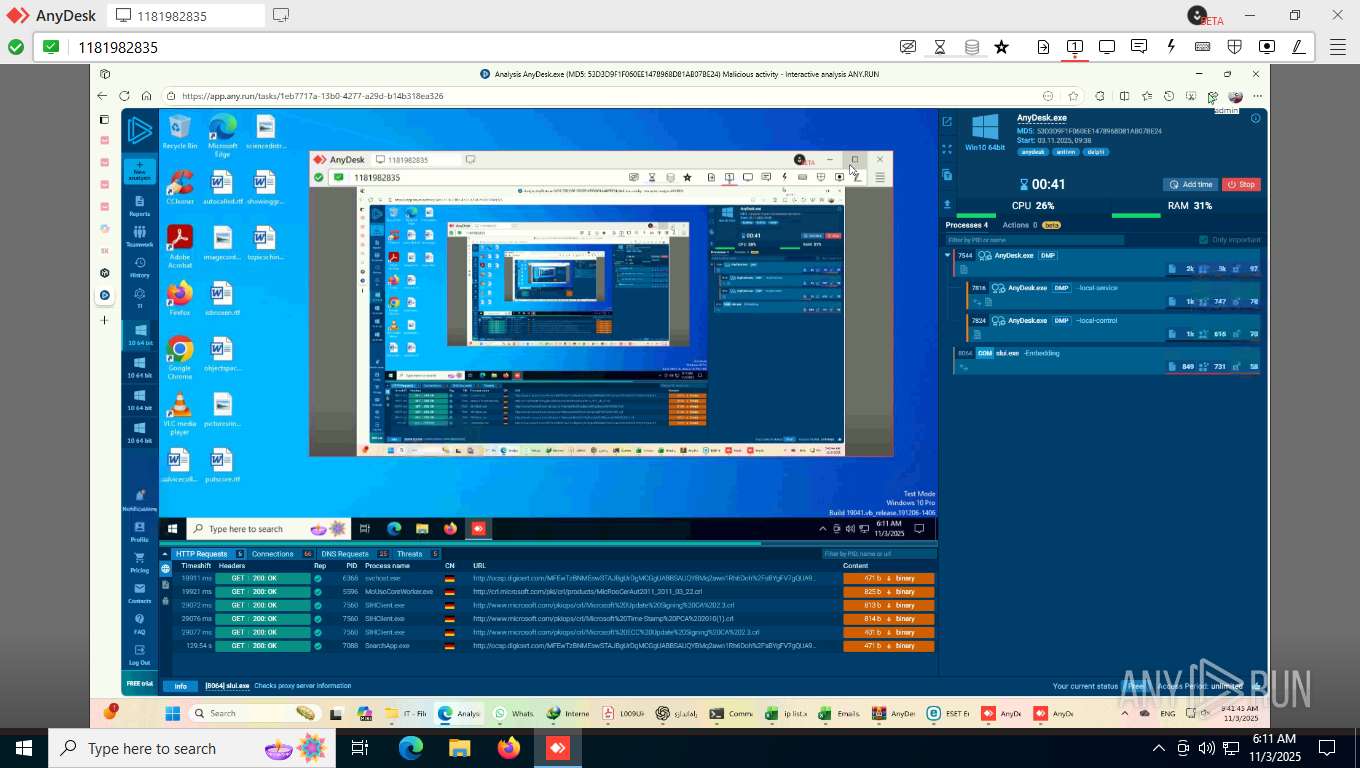Select the 8064 slui.exe process row
The height and width of the screenshot is (768, 1360).
1108,360
